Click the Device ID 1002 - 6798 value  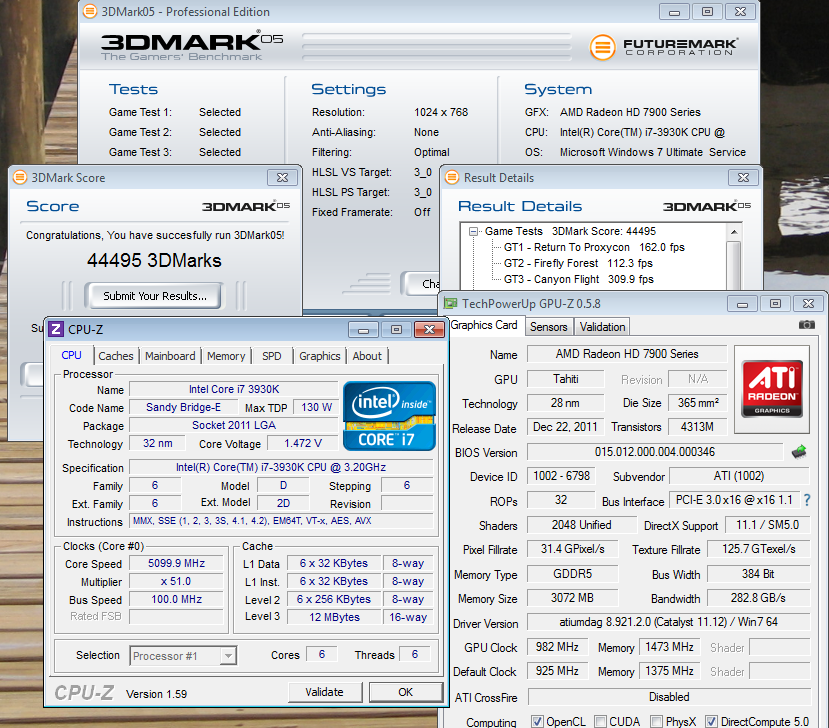point(561,476)
